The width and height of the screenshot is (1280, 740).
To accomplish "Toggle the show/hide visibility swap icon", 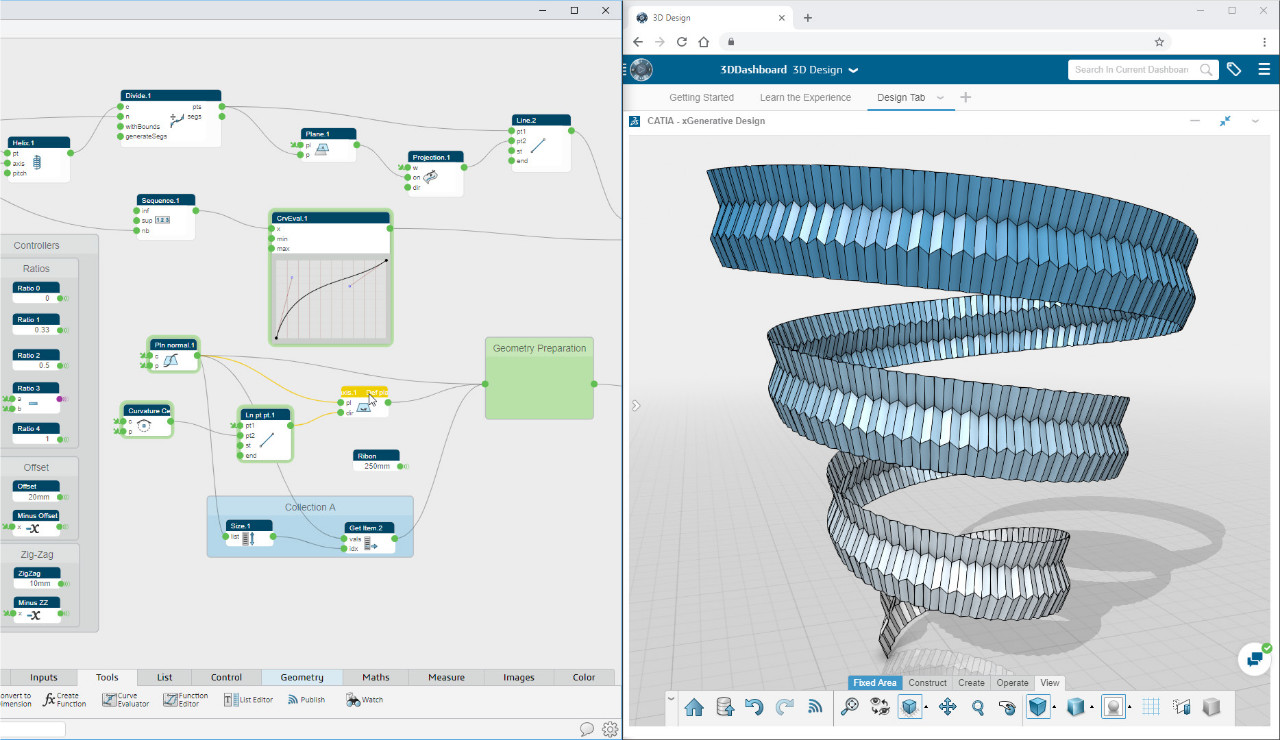I will click(x=881, y=708).
